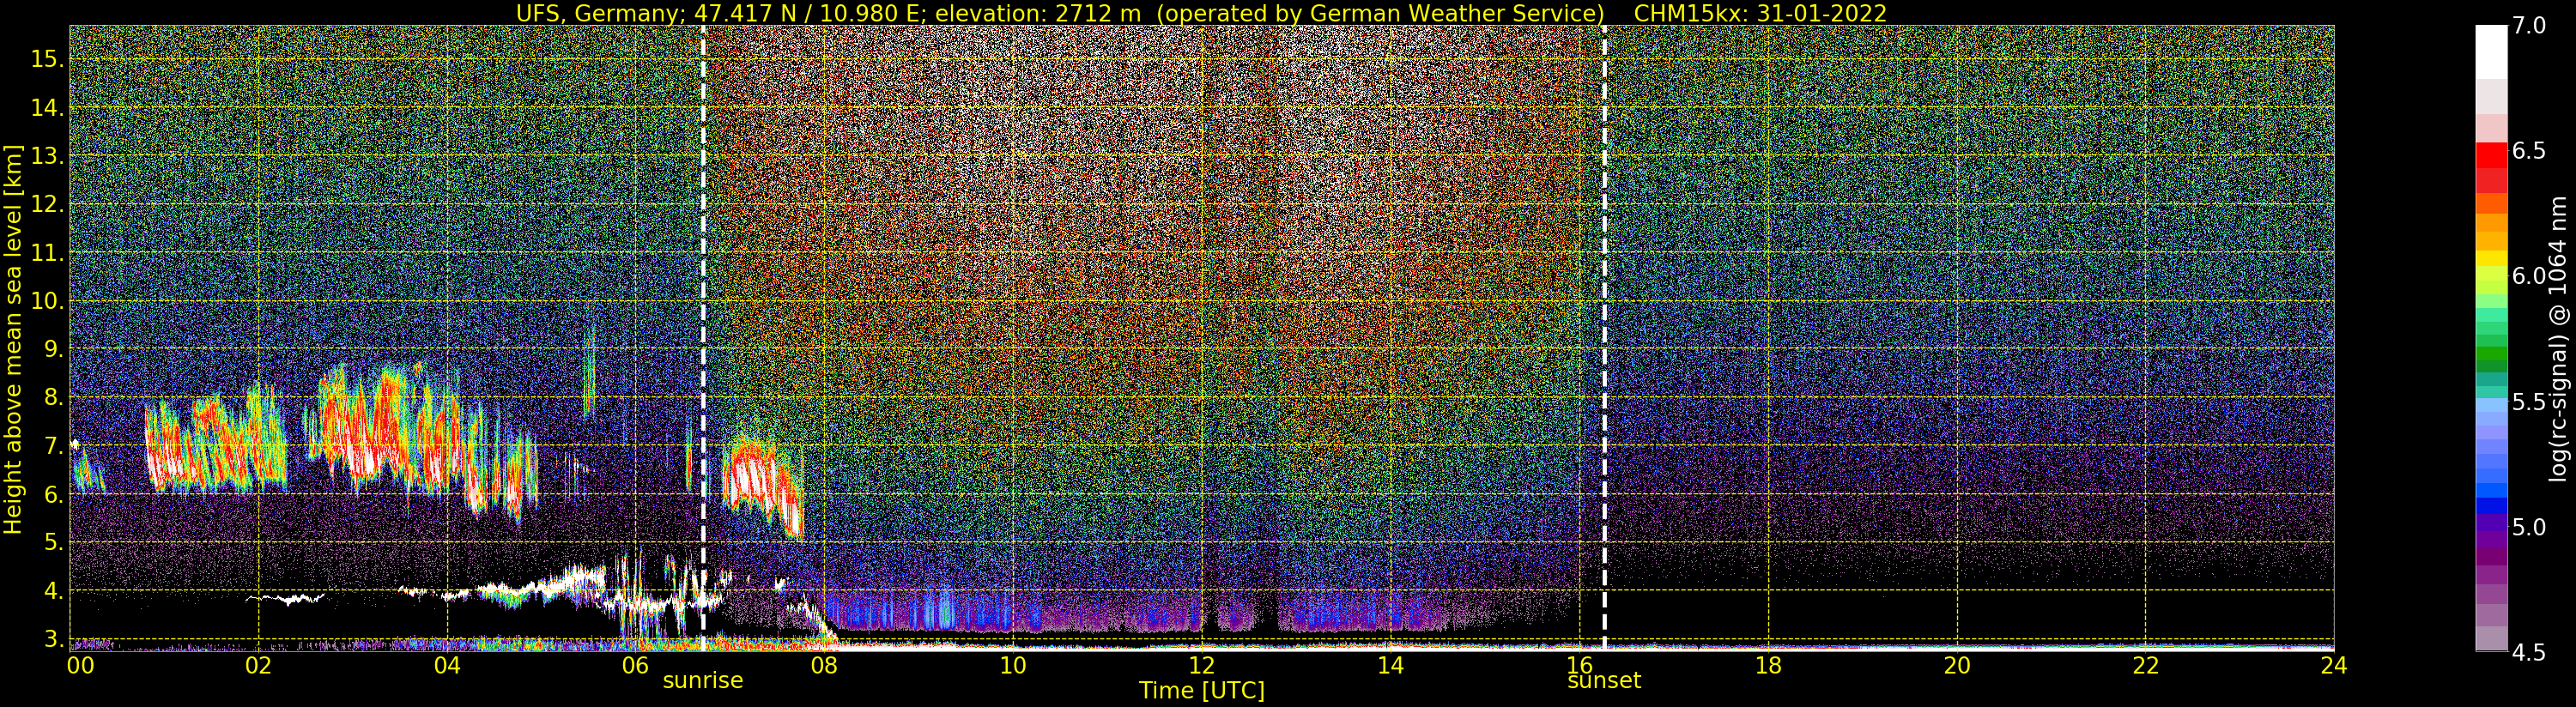This screenshot has width=2576, height=707.
Task: Click the 7.0 colorbar value
Action: tap(2529, 26)
